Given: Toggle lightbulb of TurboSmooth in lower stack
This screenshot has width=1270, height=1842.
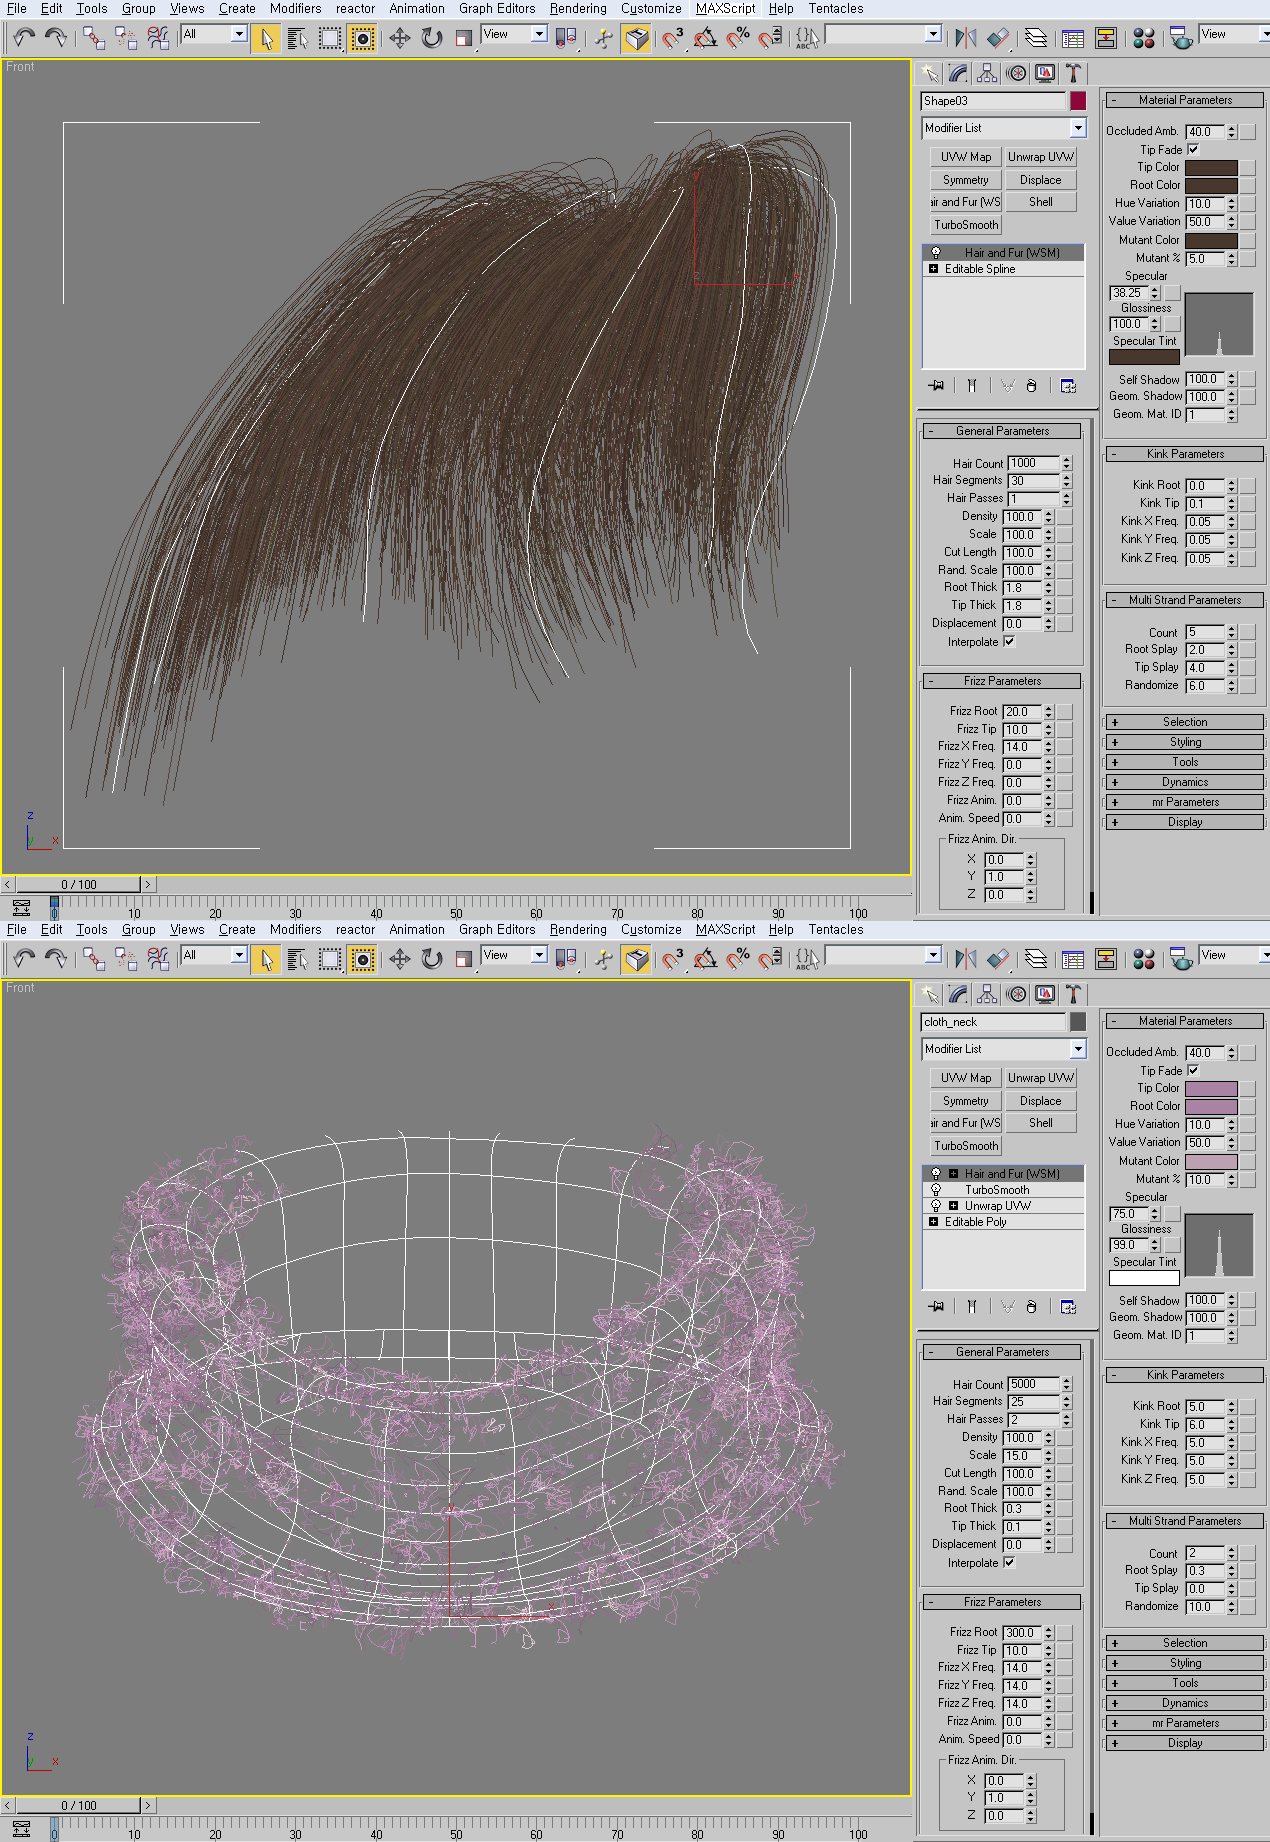Looking at the screenshot, I should point(936,1190).
